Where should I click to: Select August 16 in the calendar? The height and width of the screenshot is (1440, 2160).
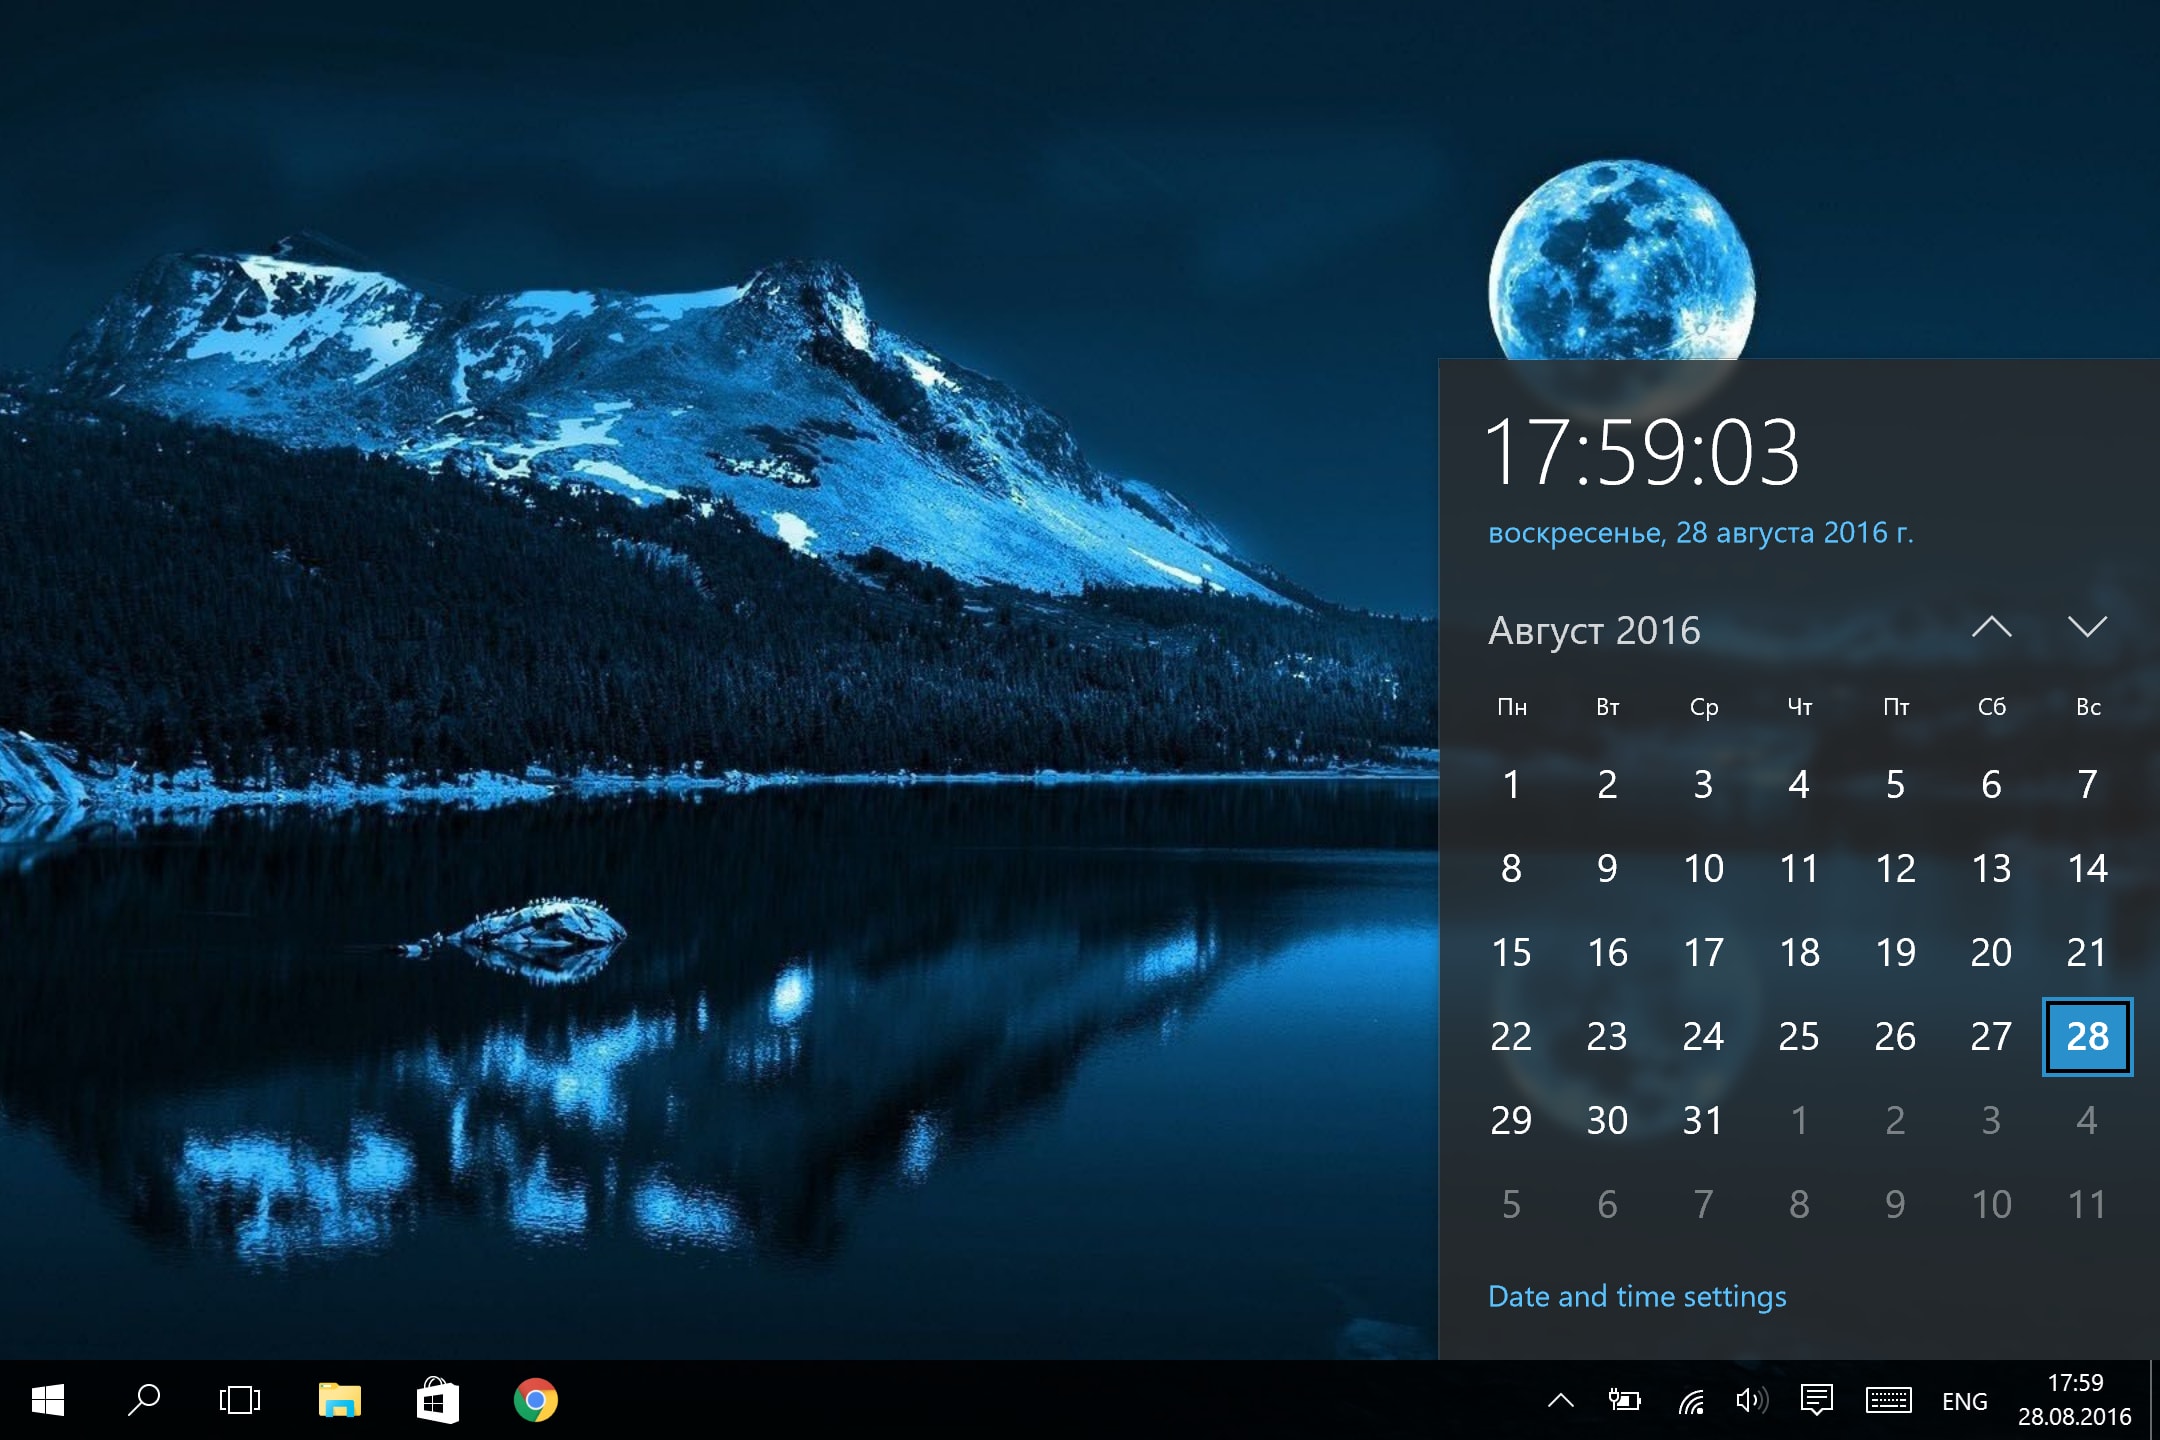[1607, 953]
